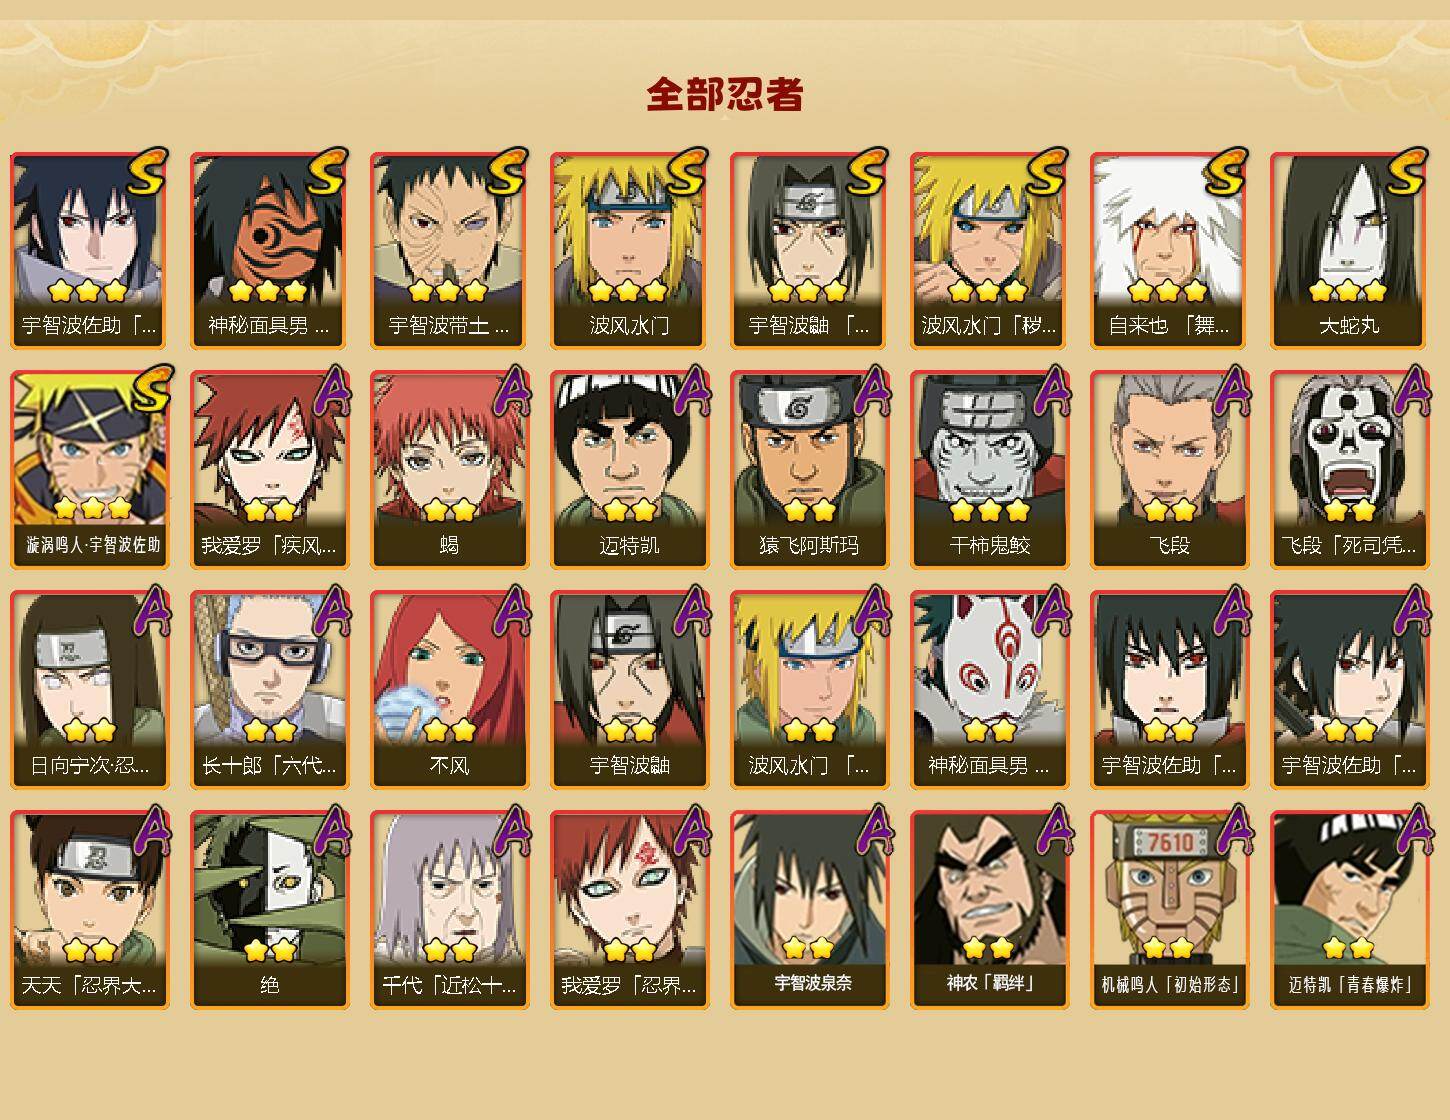Click the S rank badge on 自来也 card
The image size is (1450, 1120).
tap(1225, 172)
